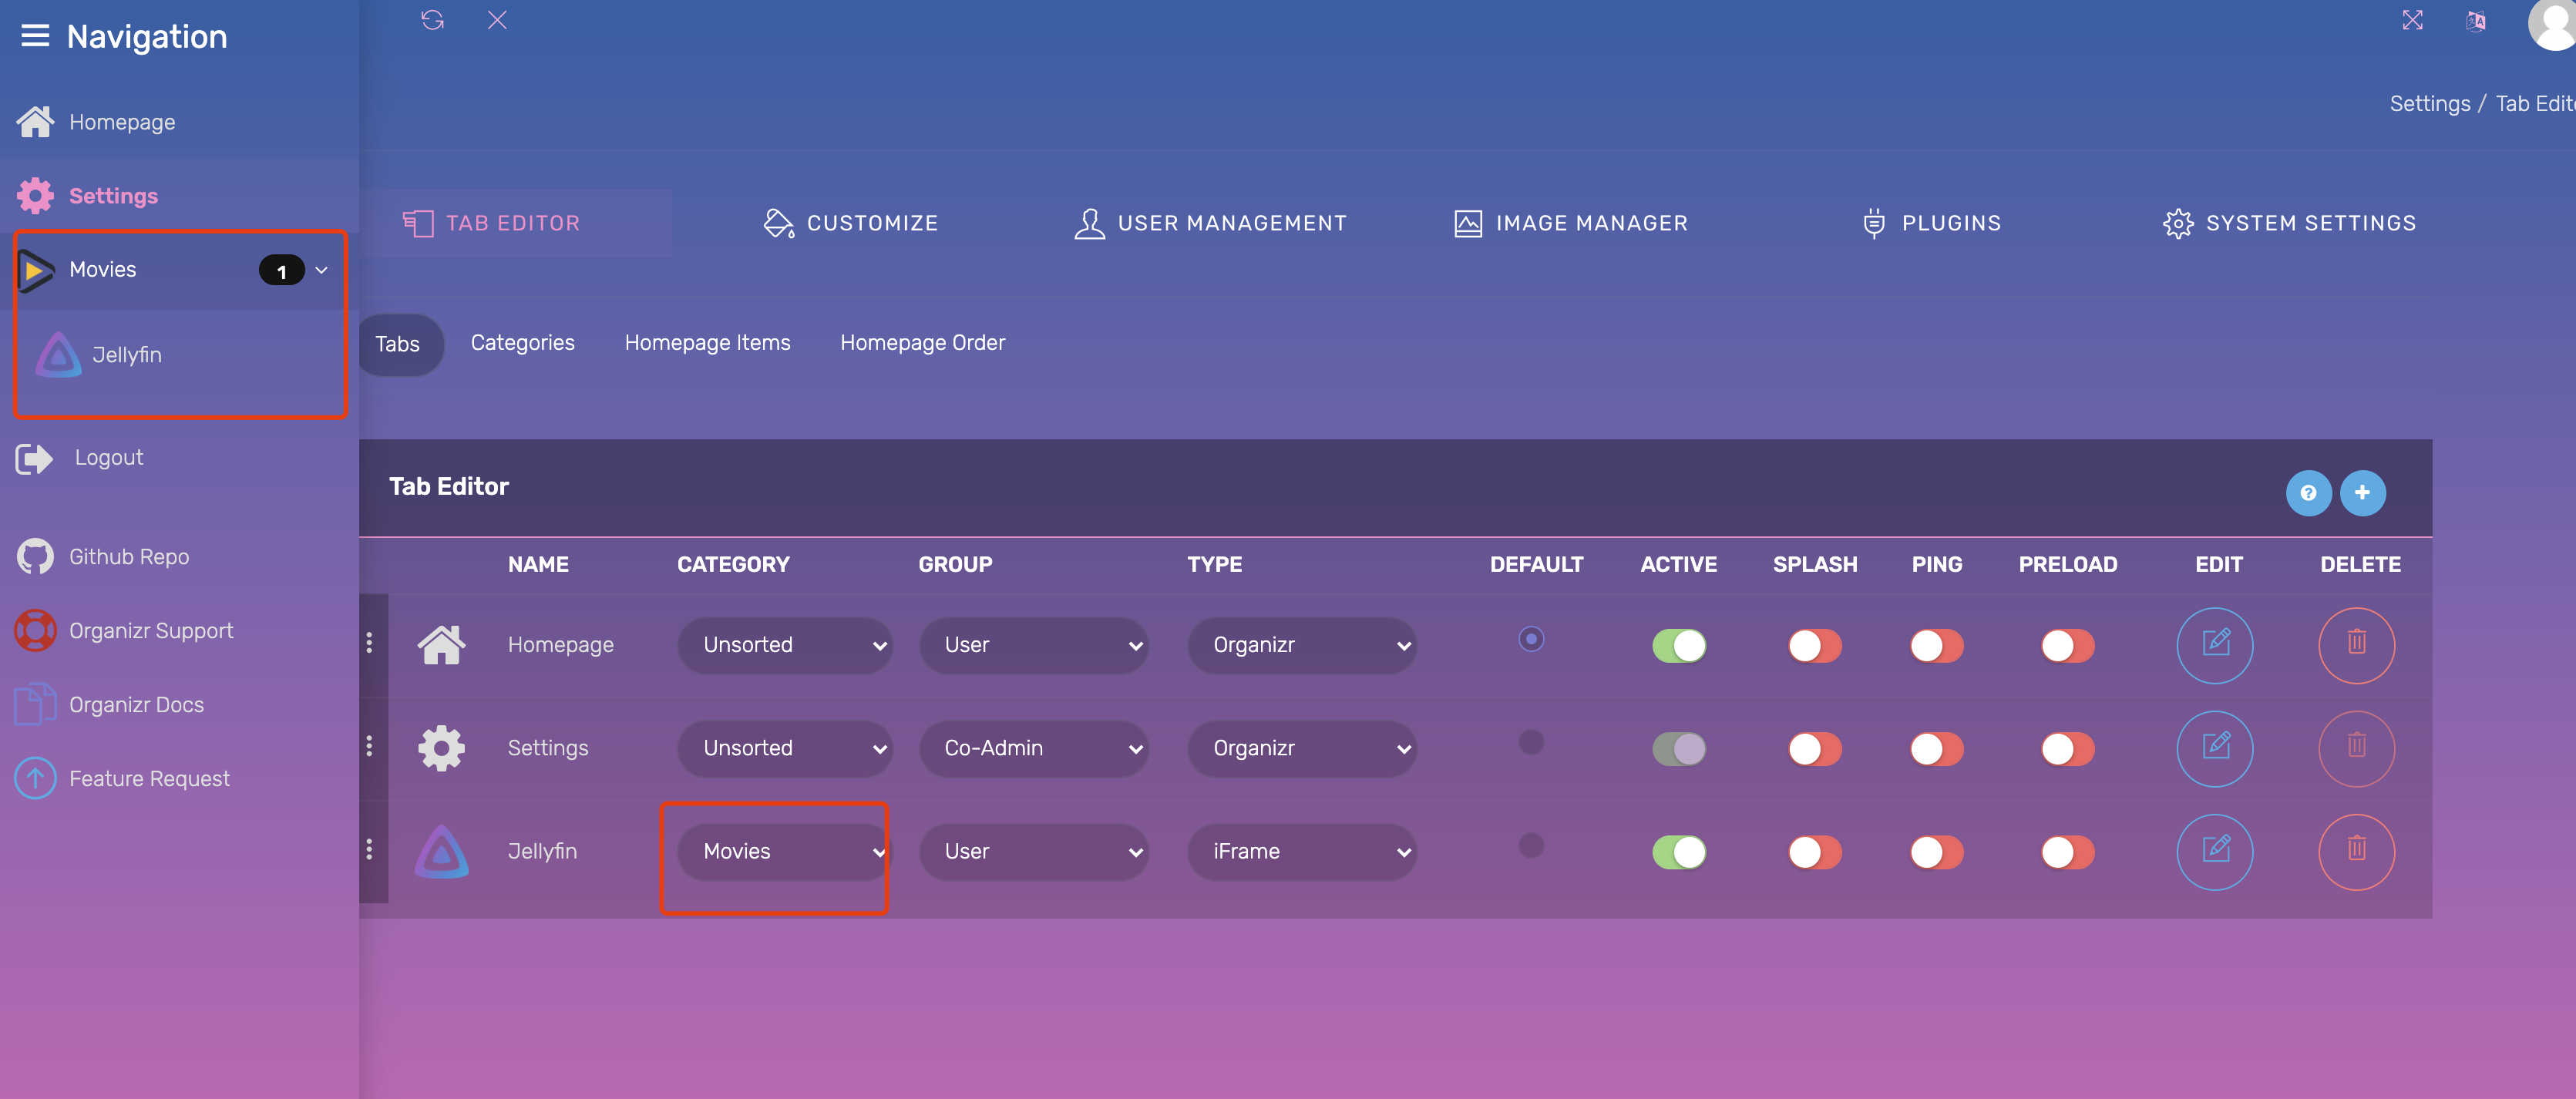Click the Logout link in sidebar
The image size is (2576, 1099).
click(108, 458)
